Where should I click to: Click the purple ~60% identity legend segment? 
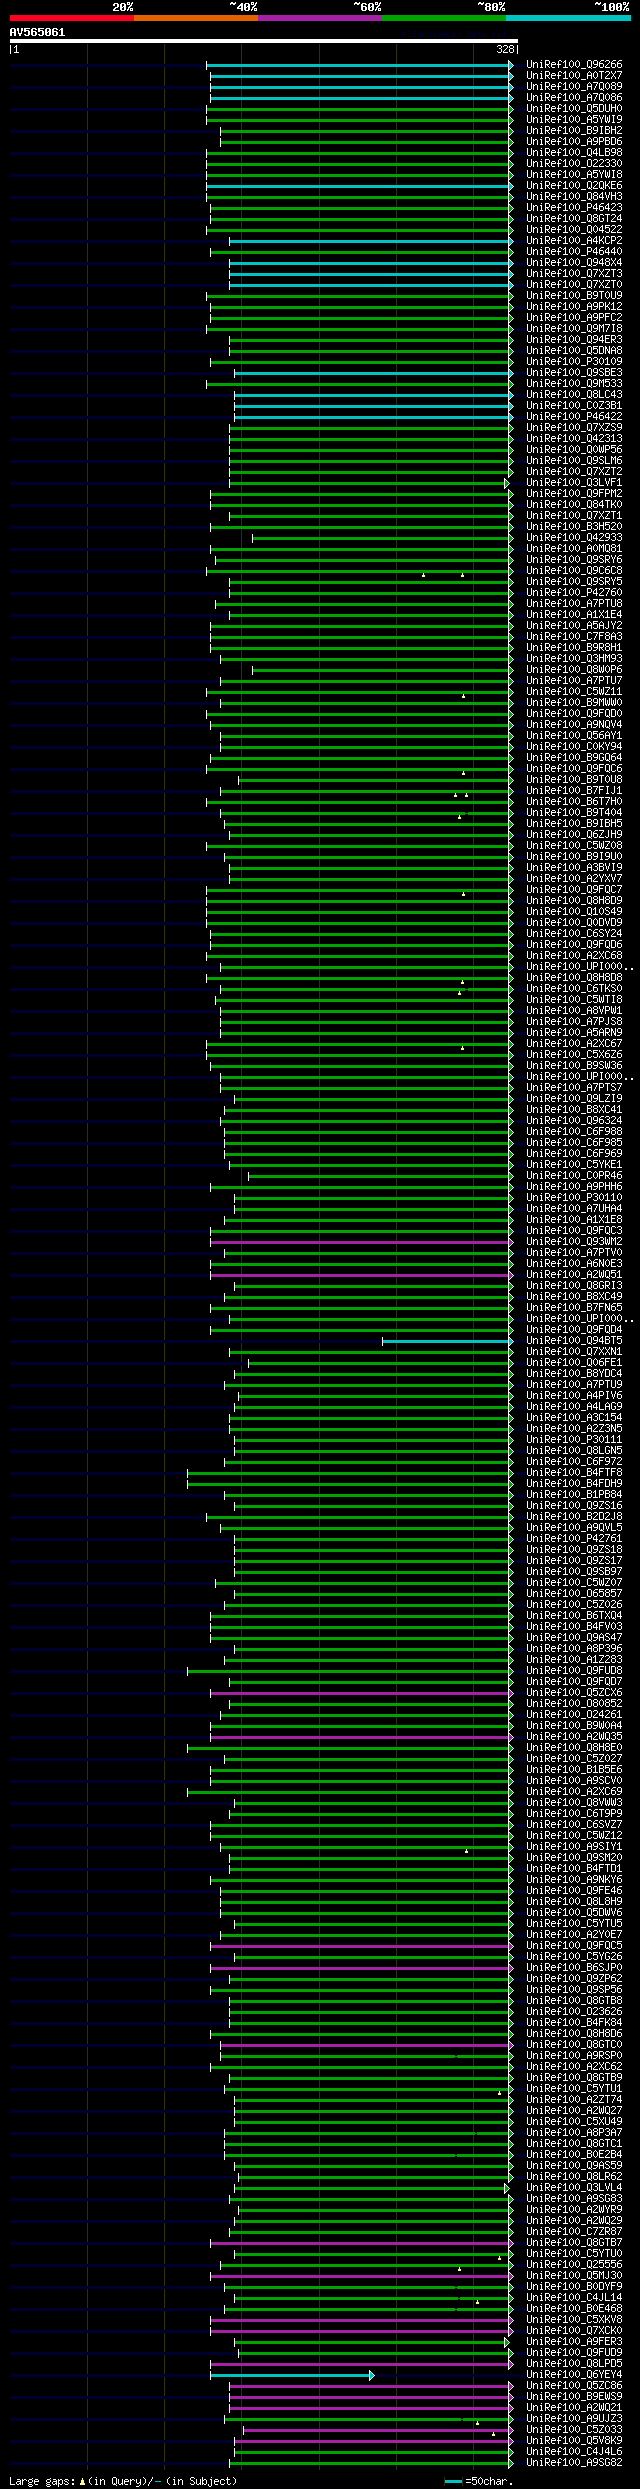pos(320,18)
